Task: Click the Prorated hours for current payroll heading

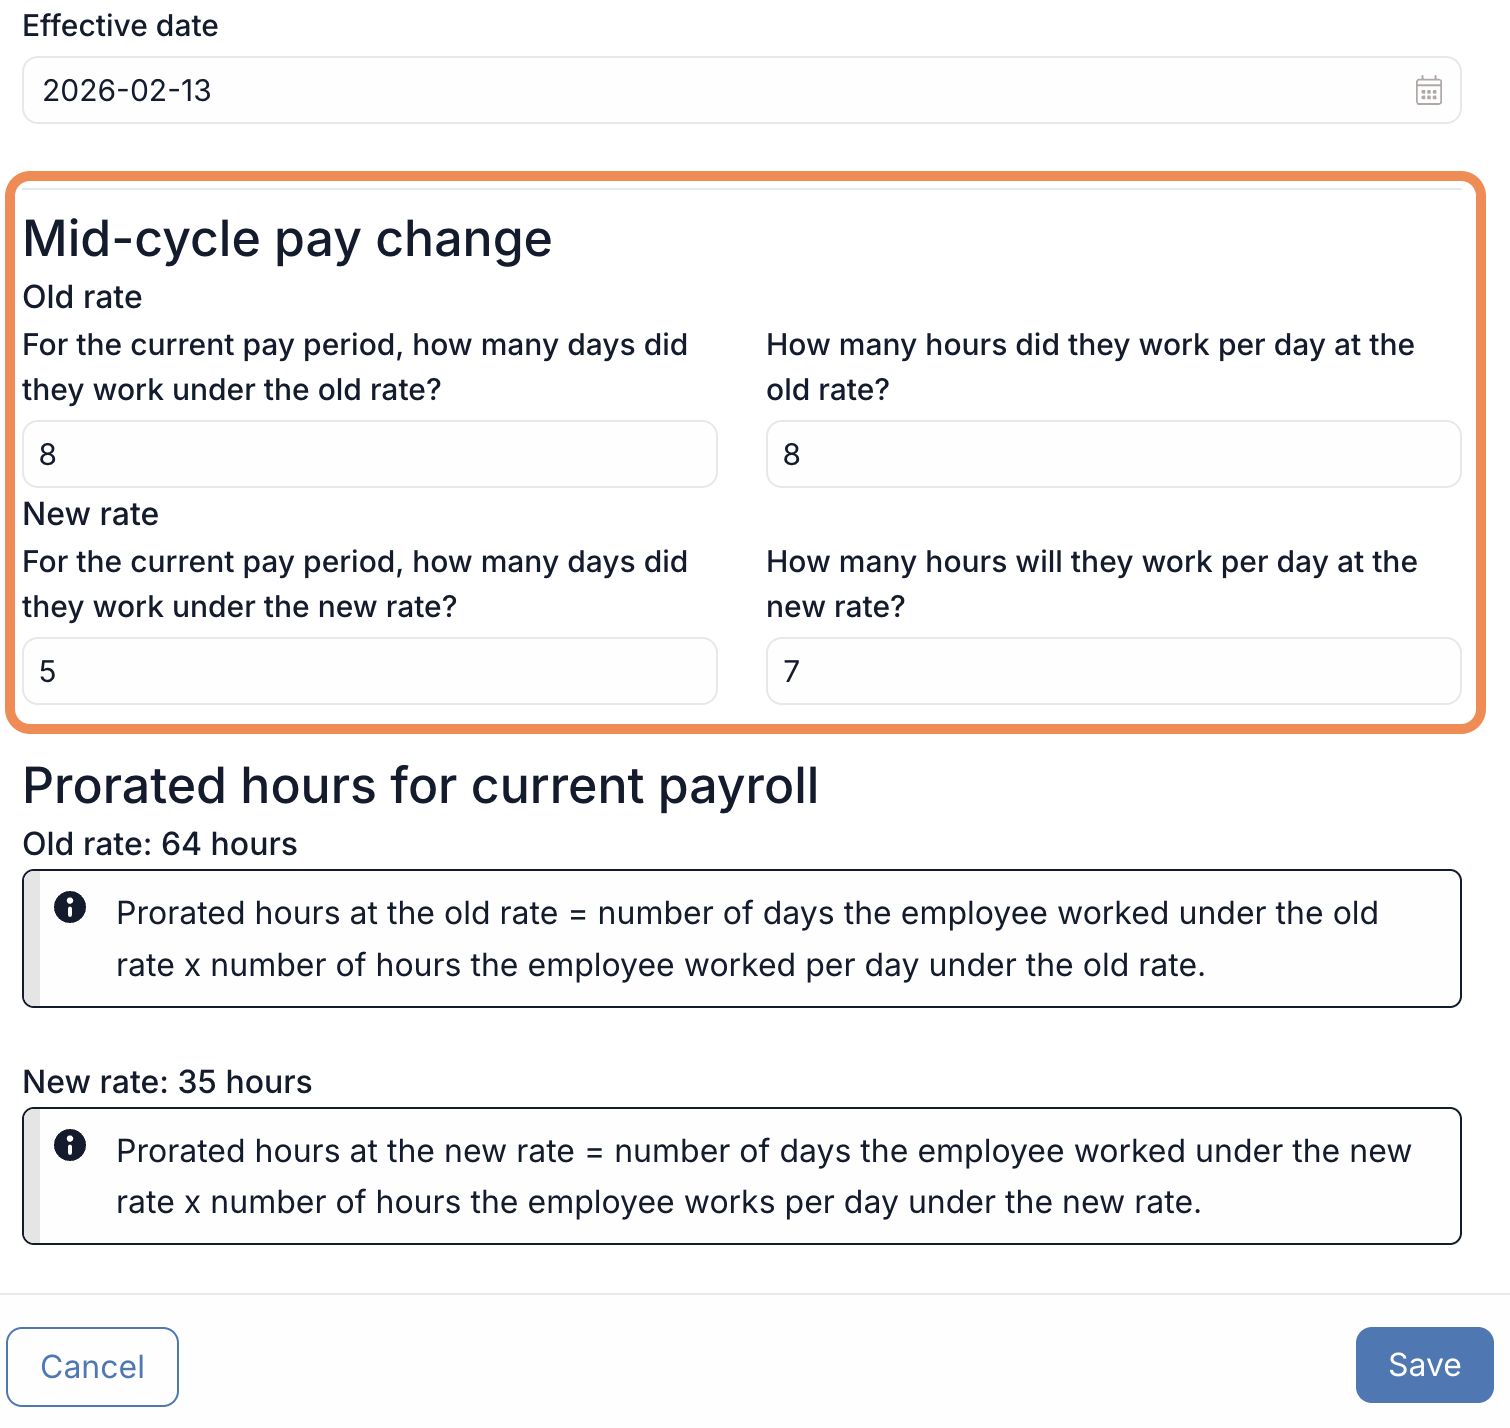Action: [421, 786]
